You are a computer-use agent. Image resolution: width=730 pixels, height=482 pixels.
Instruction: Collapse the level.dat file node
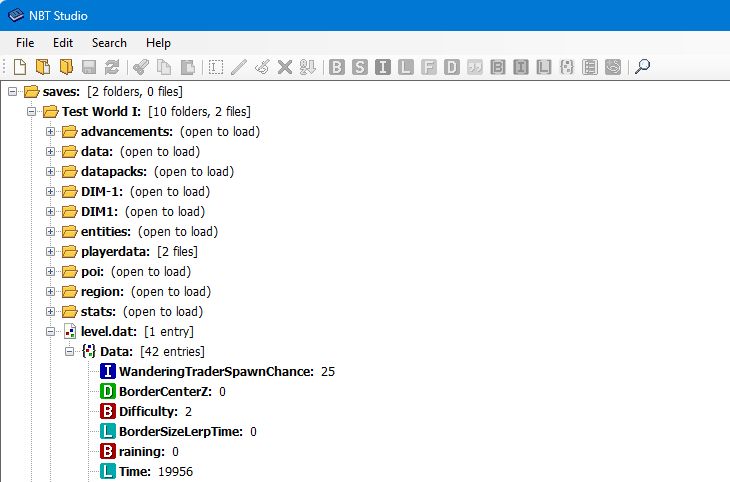tap(51, 332)
